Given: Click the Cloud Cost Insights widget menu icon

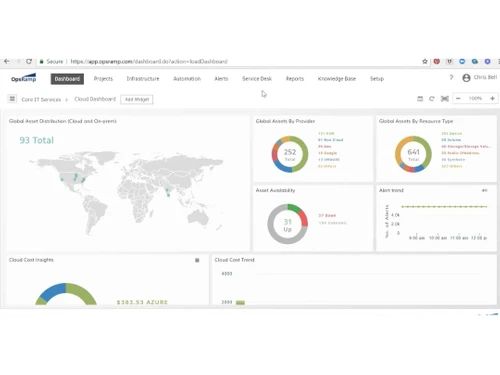Looking at the screenshot, I should (197, 260).
